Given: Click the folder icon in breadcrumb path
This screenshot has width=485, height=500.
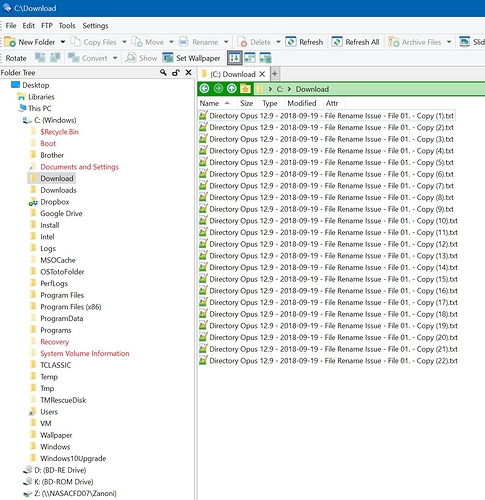Looking at the screenshot, I should (260, 89).
